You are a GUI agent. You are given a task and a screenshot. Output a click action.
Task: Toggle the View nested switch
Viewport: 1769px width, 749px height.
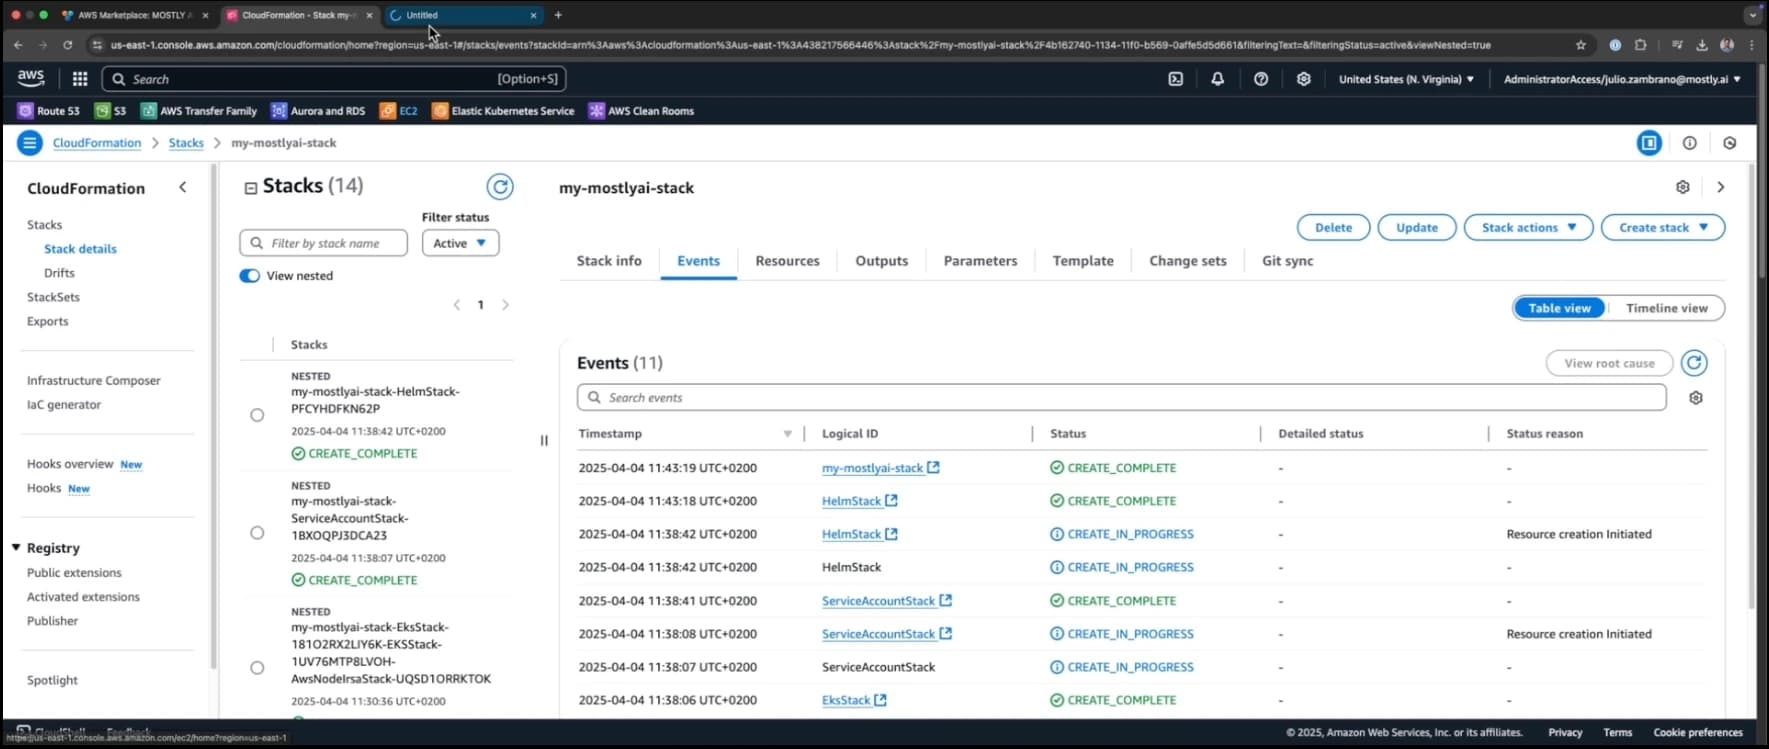pyautogui.click(x=249, y=276)
